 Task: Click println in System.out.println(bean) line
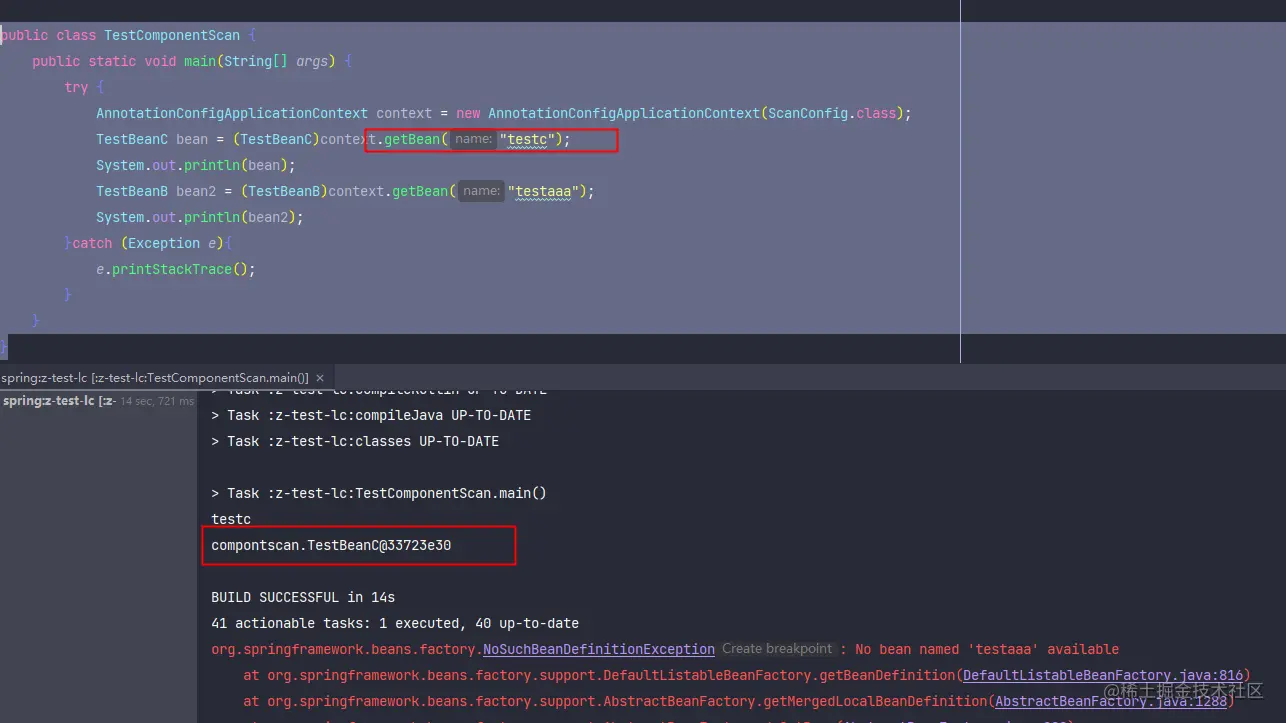(x=212, y=165)
